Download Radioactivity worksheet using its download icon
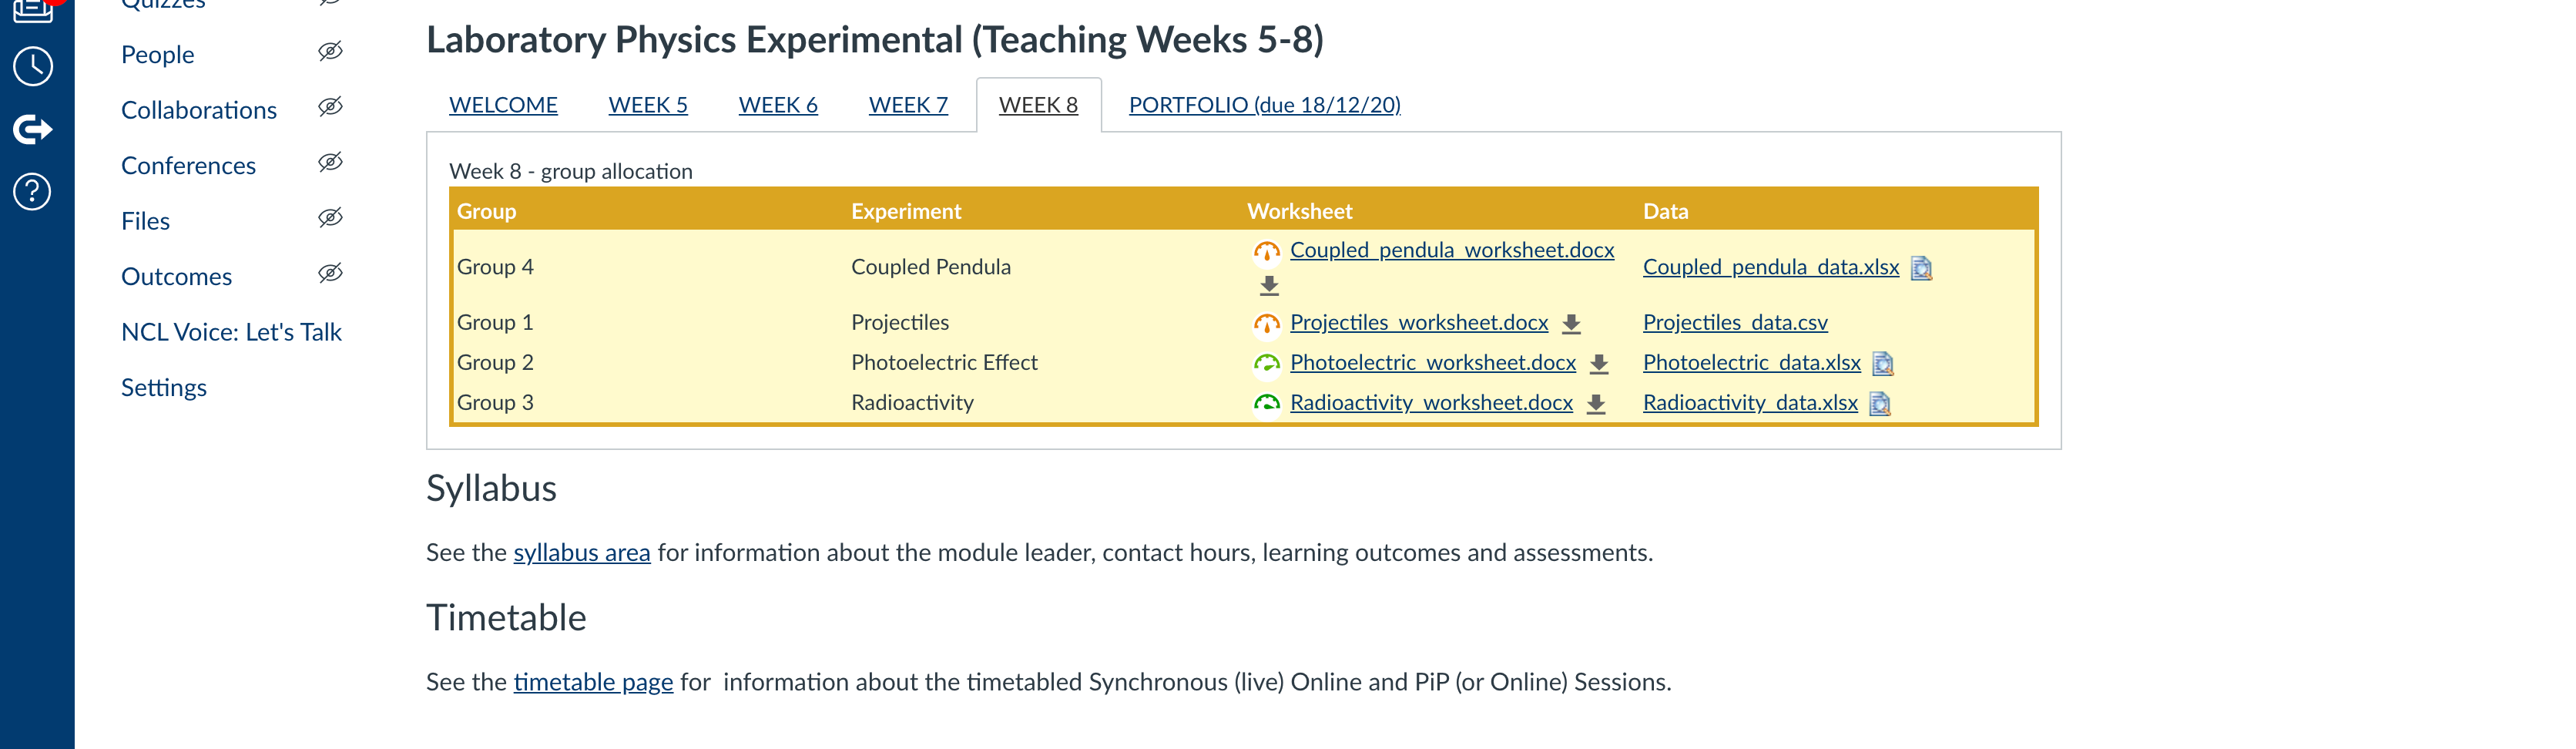The image size is (2576, 749). pyautogui.click(x=1596, y=404)
